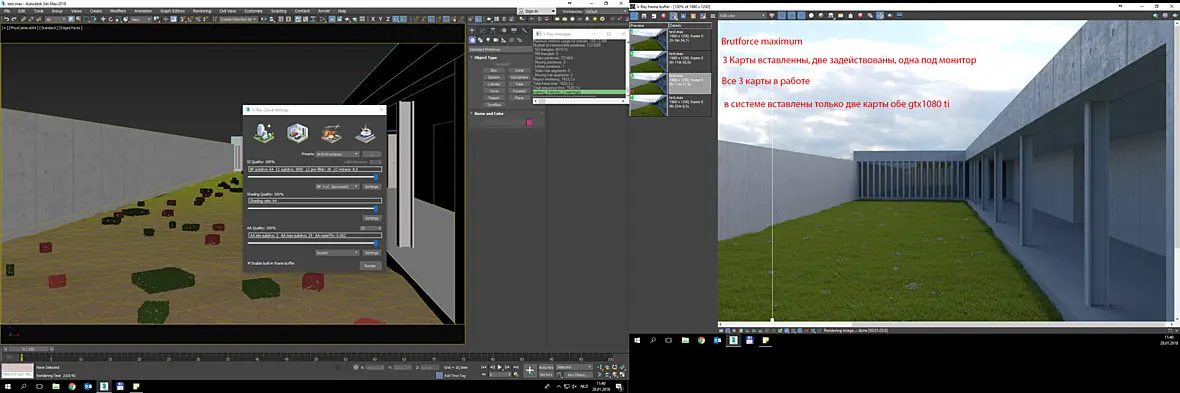Click the Play Animation button

[x=500, y=367]
